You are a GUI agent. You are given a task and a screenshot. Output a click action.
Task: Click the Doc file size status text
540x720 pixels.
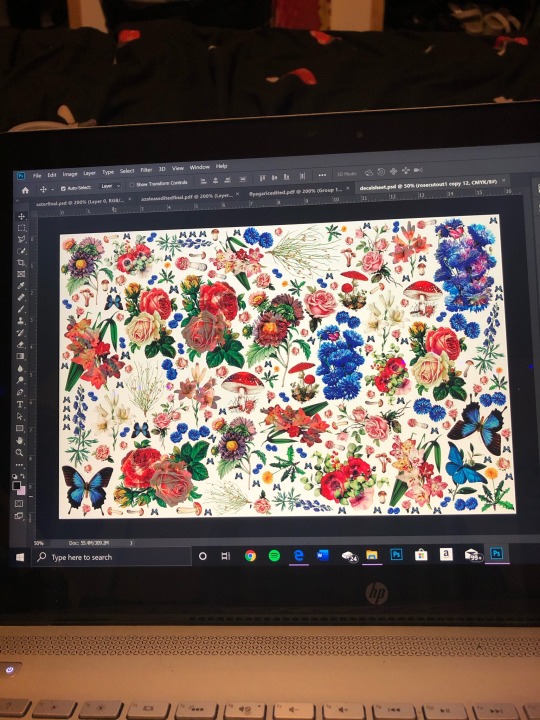(89, 543)
